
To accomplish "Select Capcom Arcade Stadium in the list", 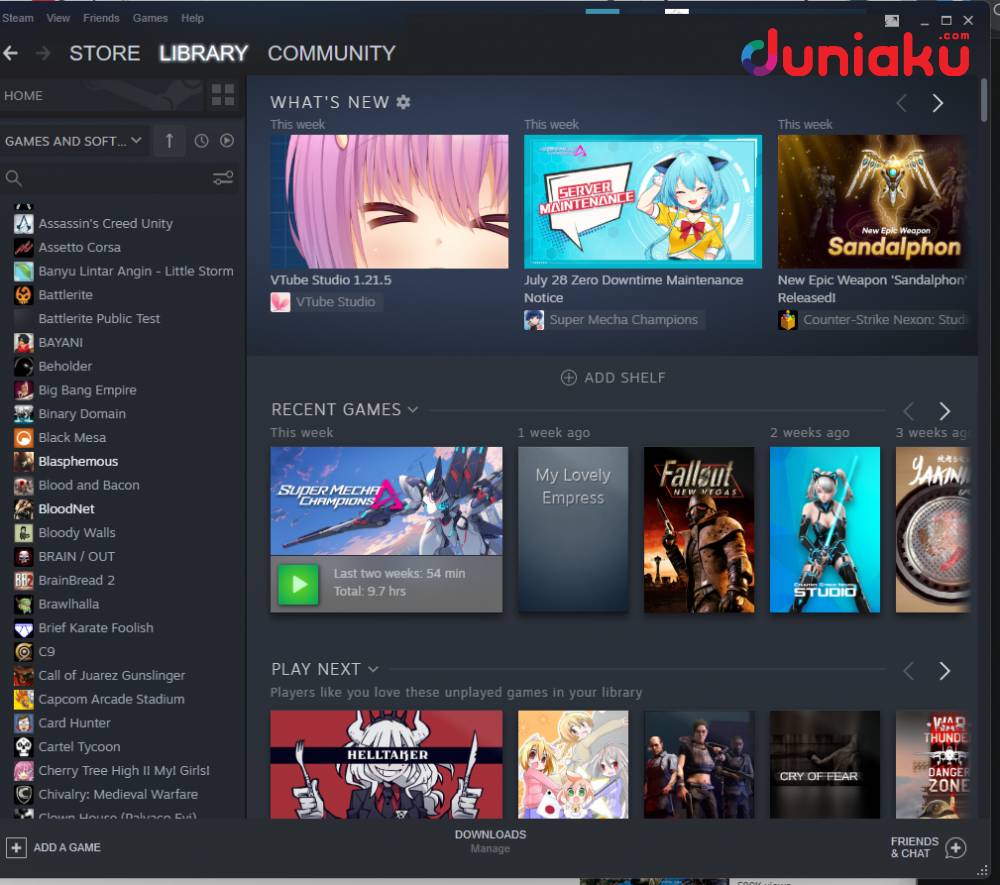I will click(x=111, y=699).
